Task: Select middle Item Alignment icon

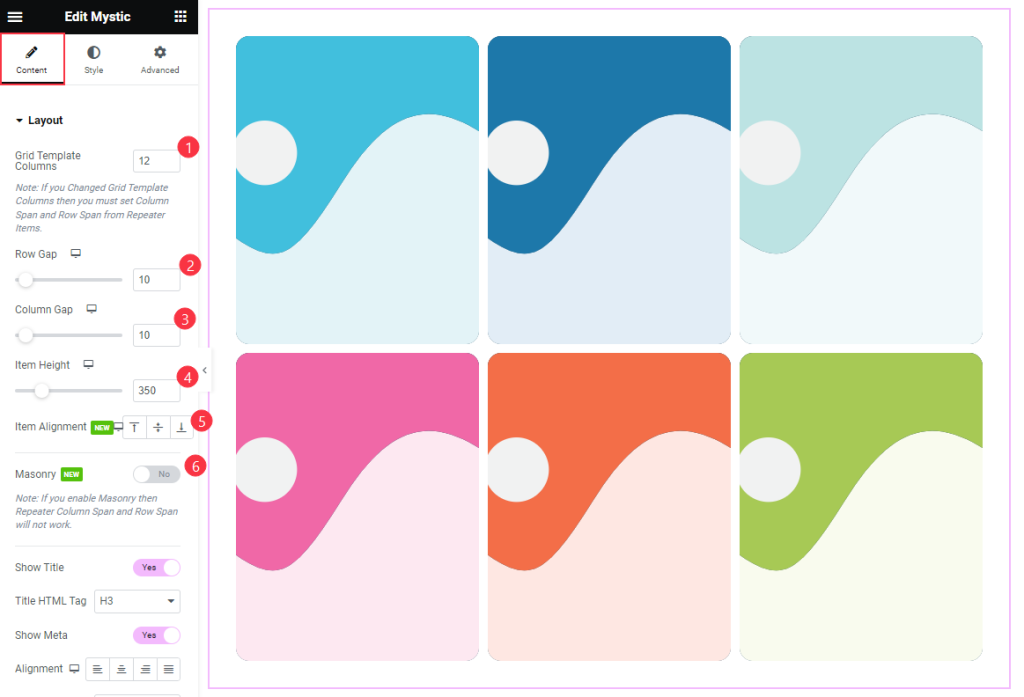Action: coord(158,427)
